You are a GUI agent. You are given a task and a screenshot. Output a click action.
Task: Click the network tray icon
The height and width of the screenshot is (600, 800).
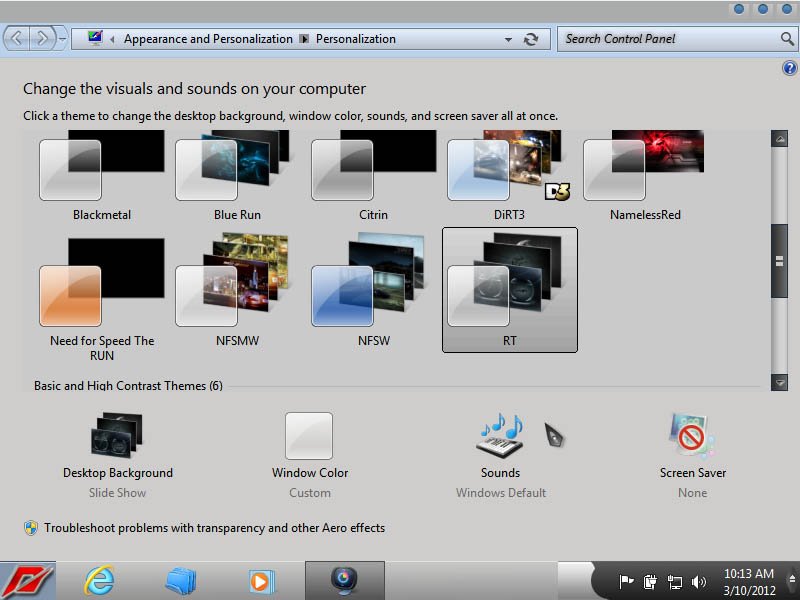click(674, 582)
